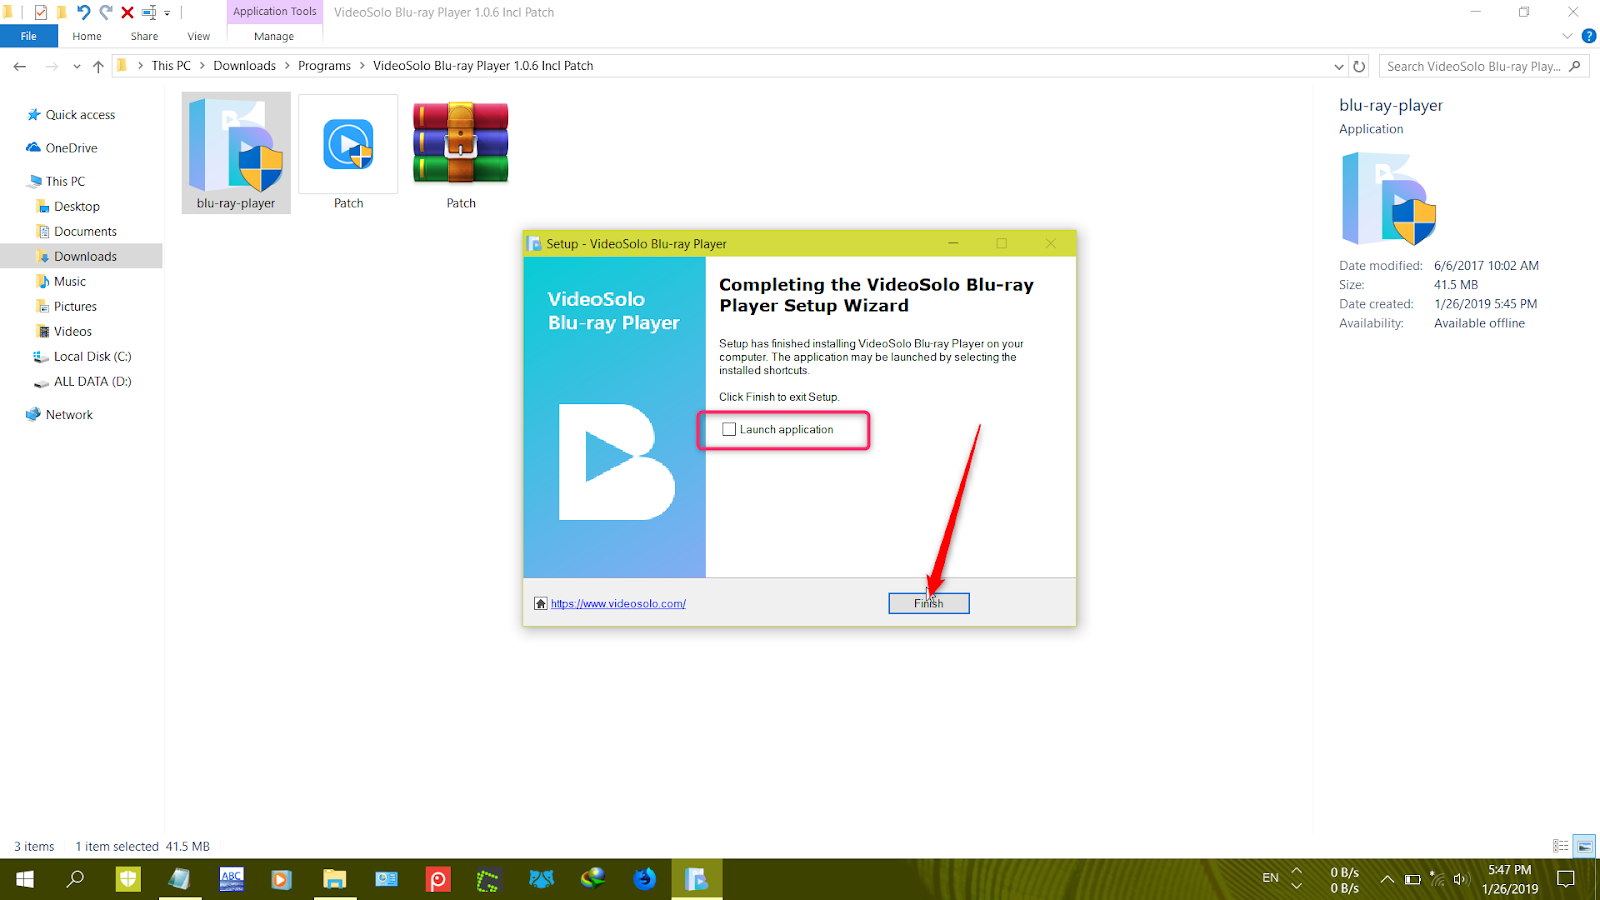Click the Rename icon in quick access toolbar
The width and height of the screenshot is (1600, 900).
click(x=149, y=13)
